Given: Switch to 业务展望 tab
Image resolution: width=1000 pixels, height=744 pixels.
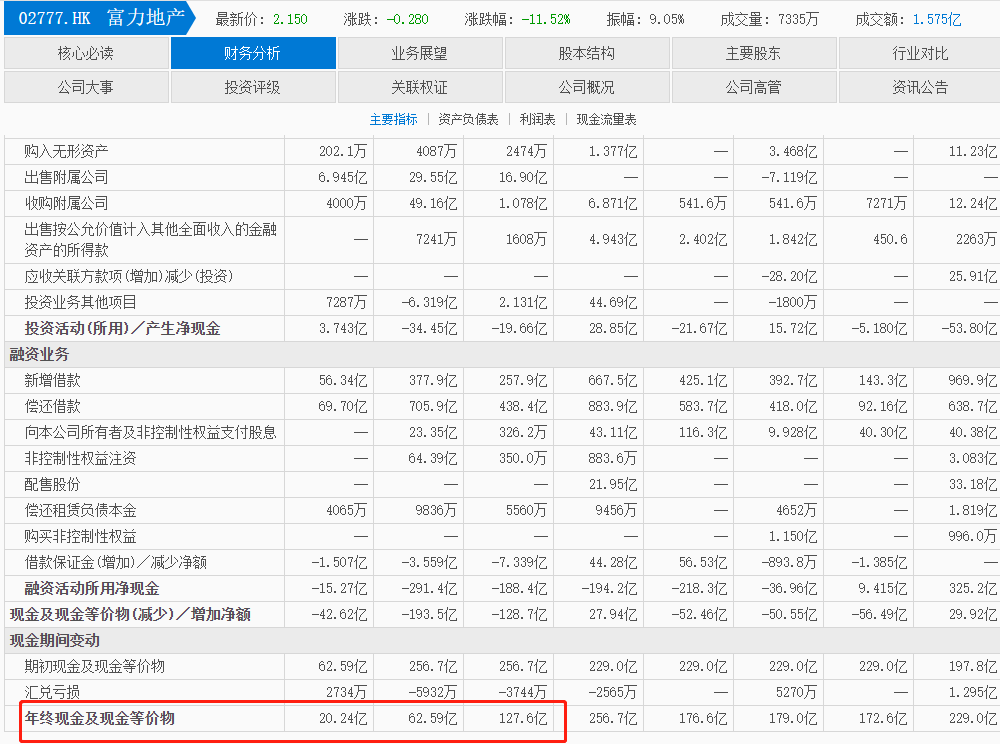Looking at the screenshot, I should click(420, 53).
